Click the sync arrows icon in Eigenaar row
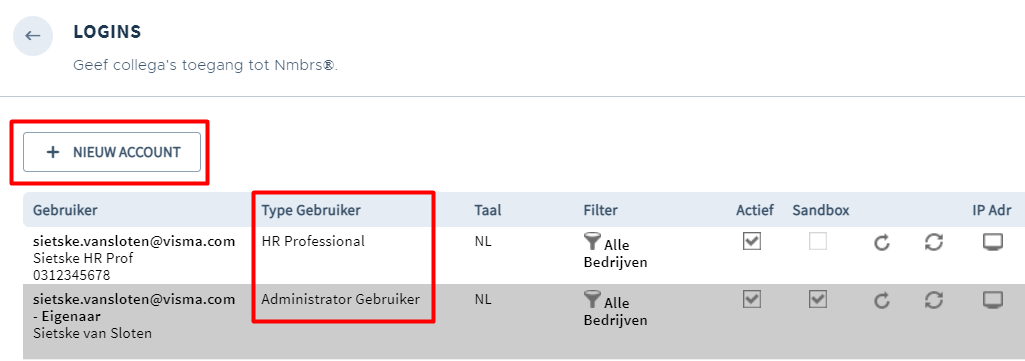Viewport: 1025px width, 361px height. pos(934,300)
